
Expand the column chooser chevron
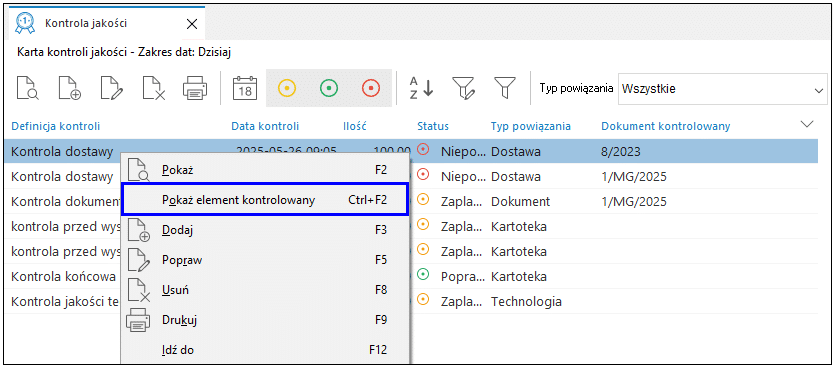click(807, 124)
